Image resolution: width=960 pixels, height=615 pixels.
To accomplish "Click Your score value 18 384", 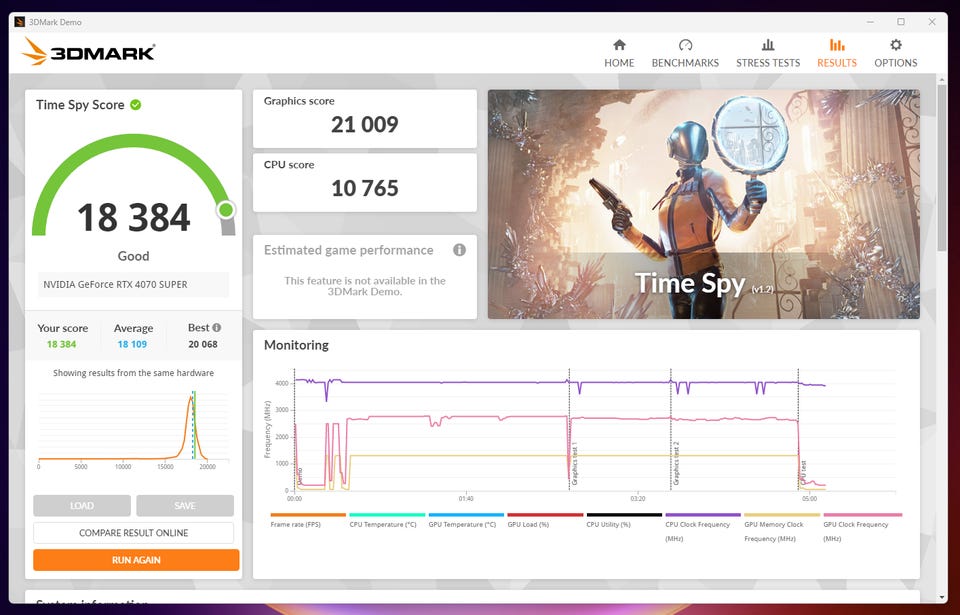I will click(x=61, y=344).
